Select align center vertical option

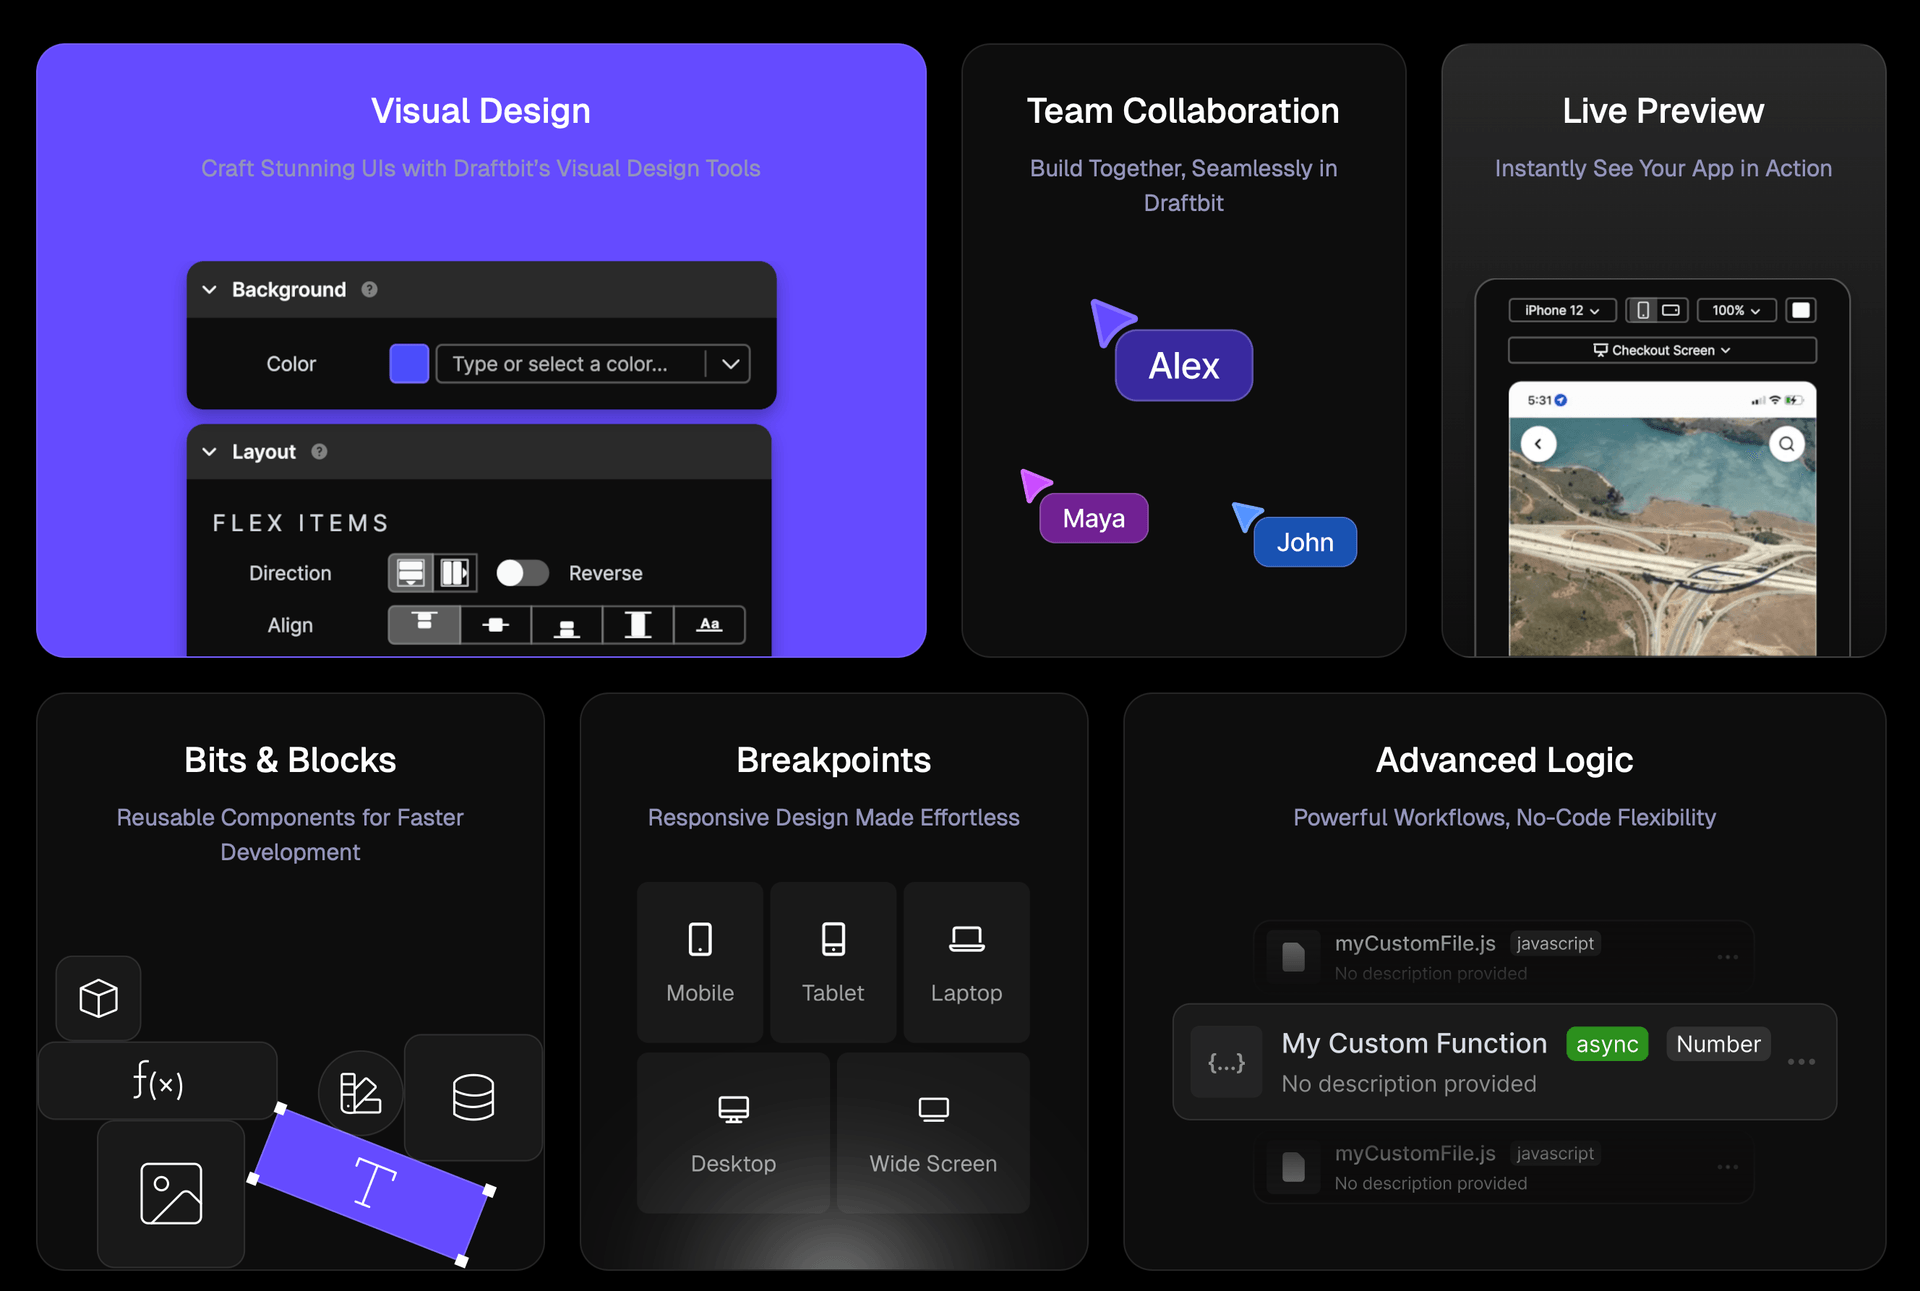point(495,625)
